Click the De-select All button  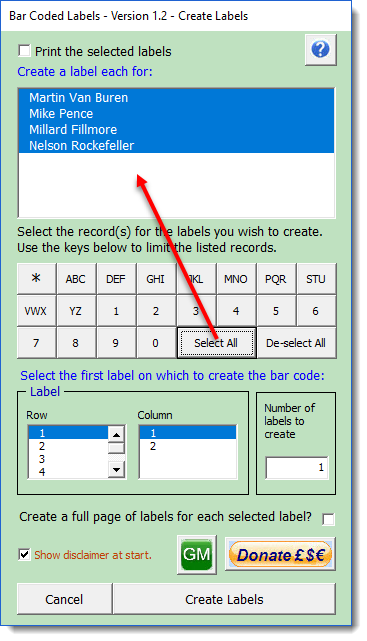point(296,343)
